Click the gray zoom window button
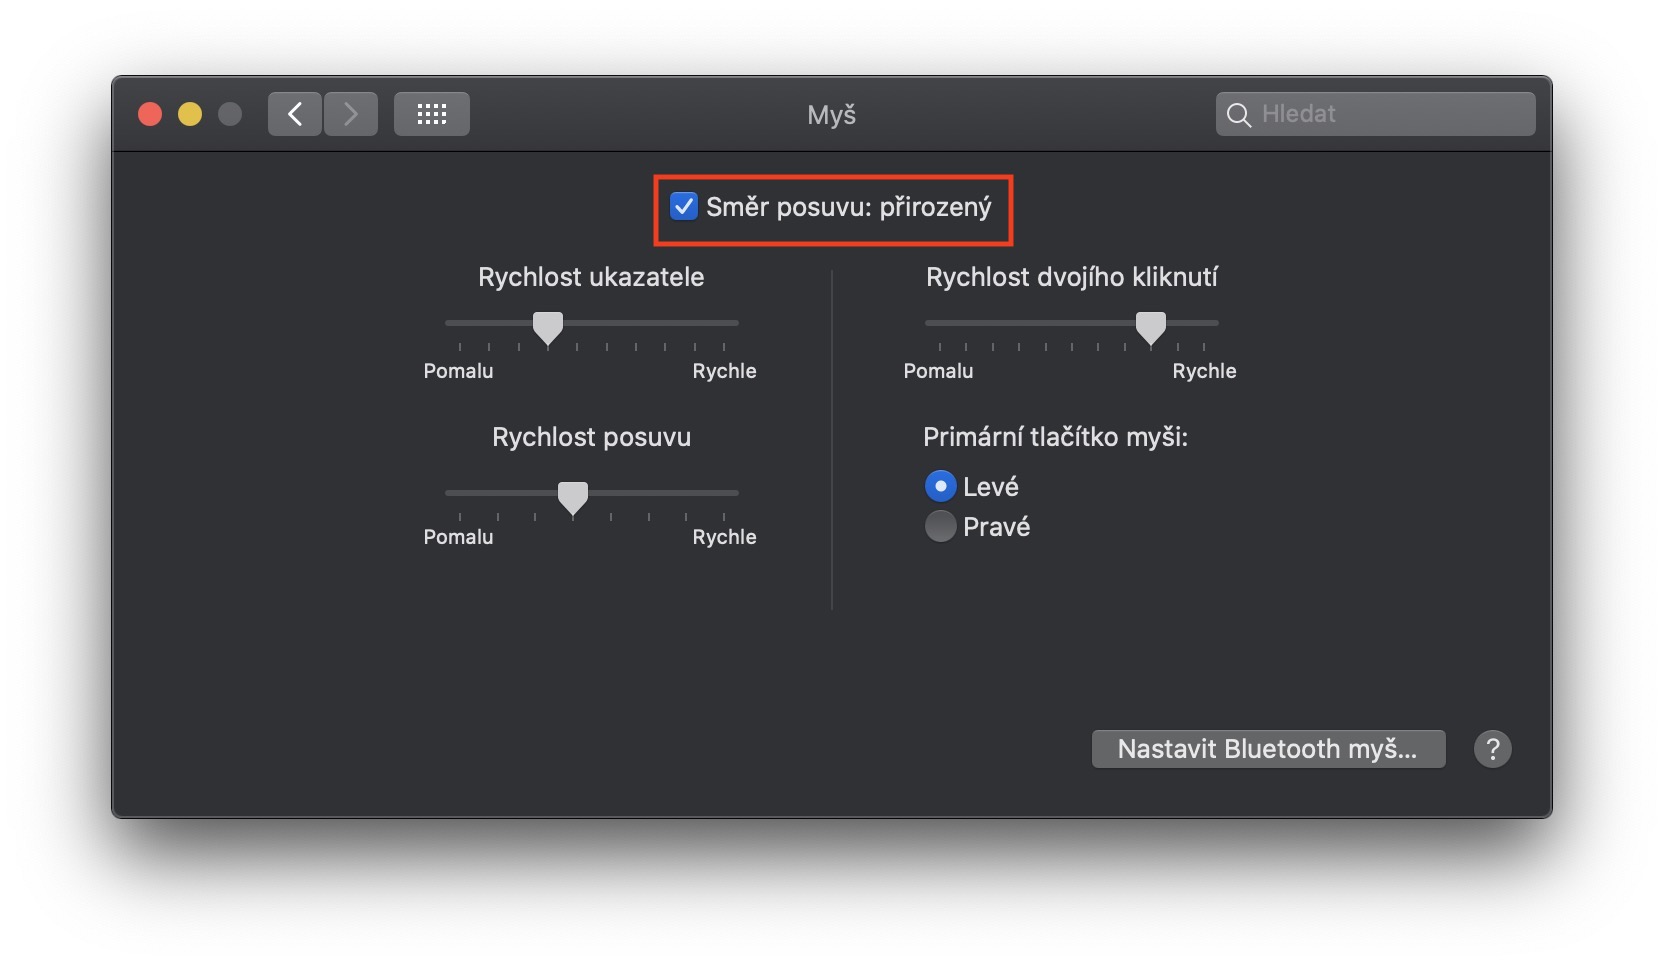The width and height of the screenshot is (1664, 966). (x=230, y=114)
